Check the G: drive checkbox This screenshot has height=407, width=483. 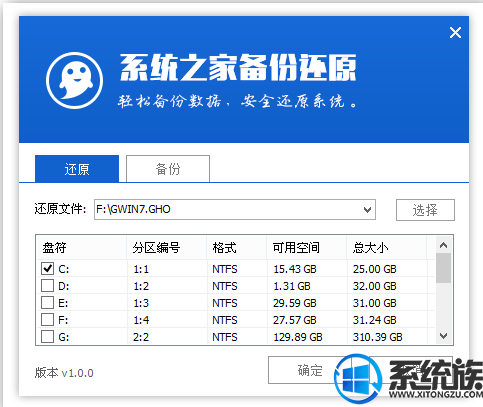point(47,337)
